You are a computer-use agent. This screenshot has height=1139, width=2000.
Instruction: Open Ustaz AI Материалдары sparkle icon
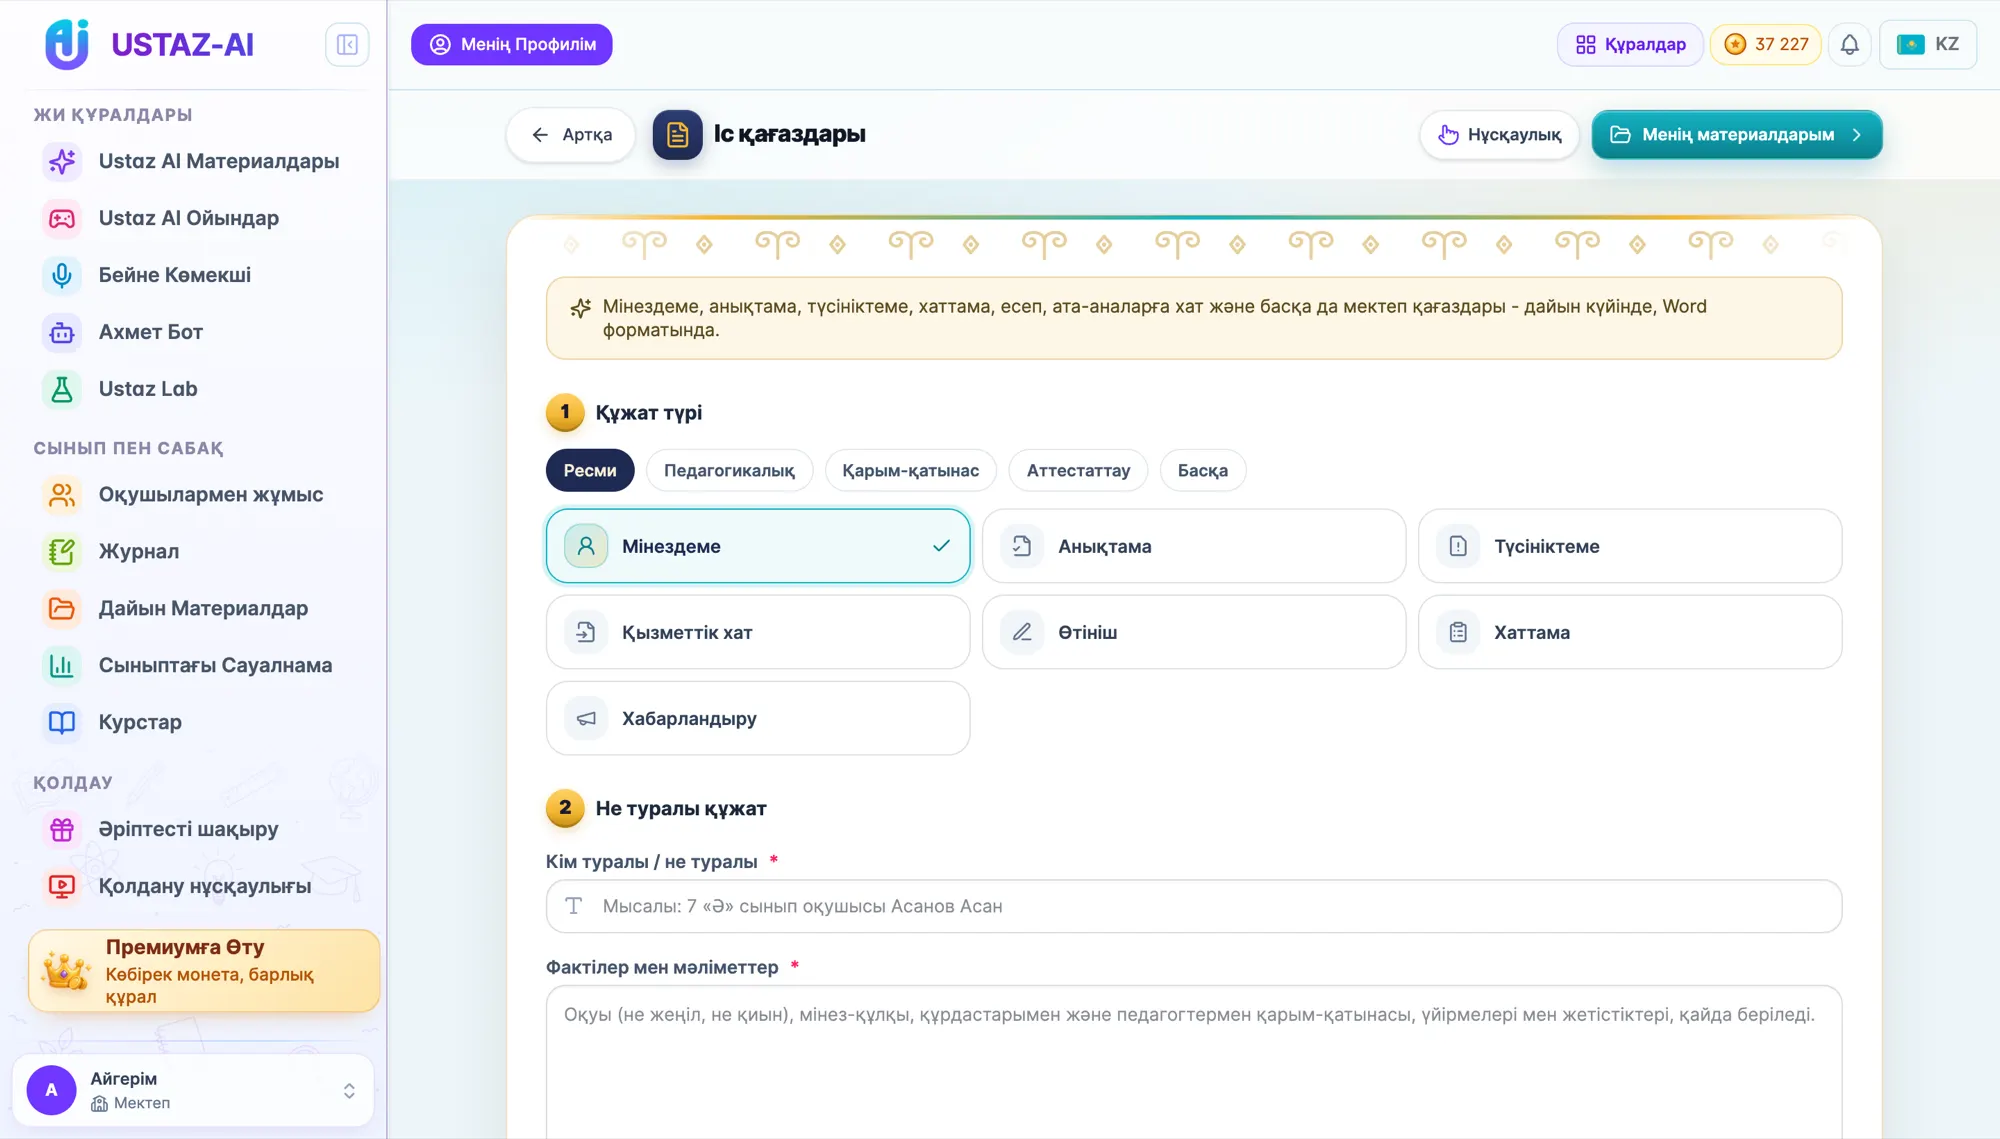[x=62, y=161]
